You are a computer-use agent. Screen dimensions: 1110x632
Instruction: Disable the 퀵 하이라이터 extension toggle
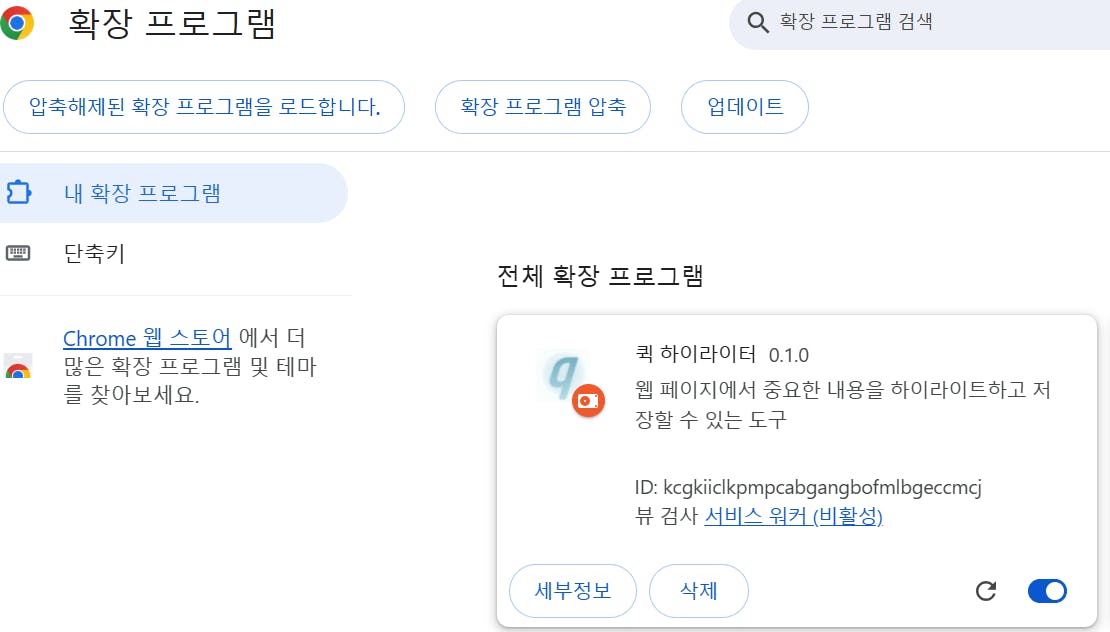click(x=1047, y=591)
